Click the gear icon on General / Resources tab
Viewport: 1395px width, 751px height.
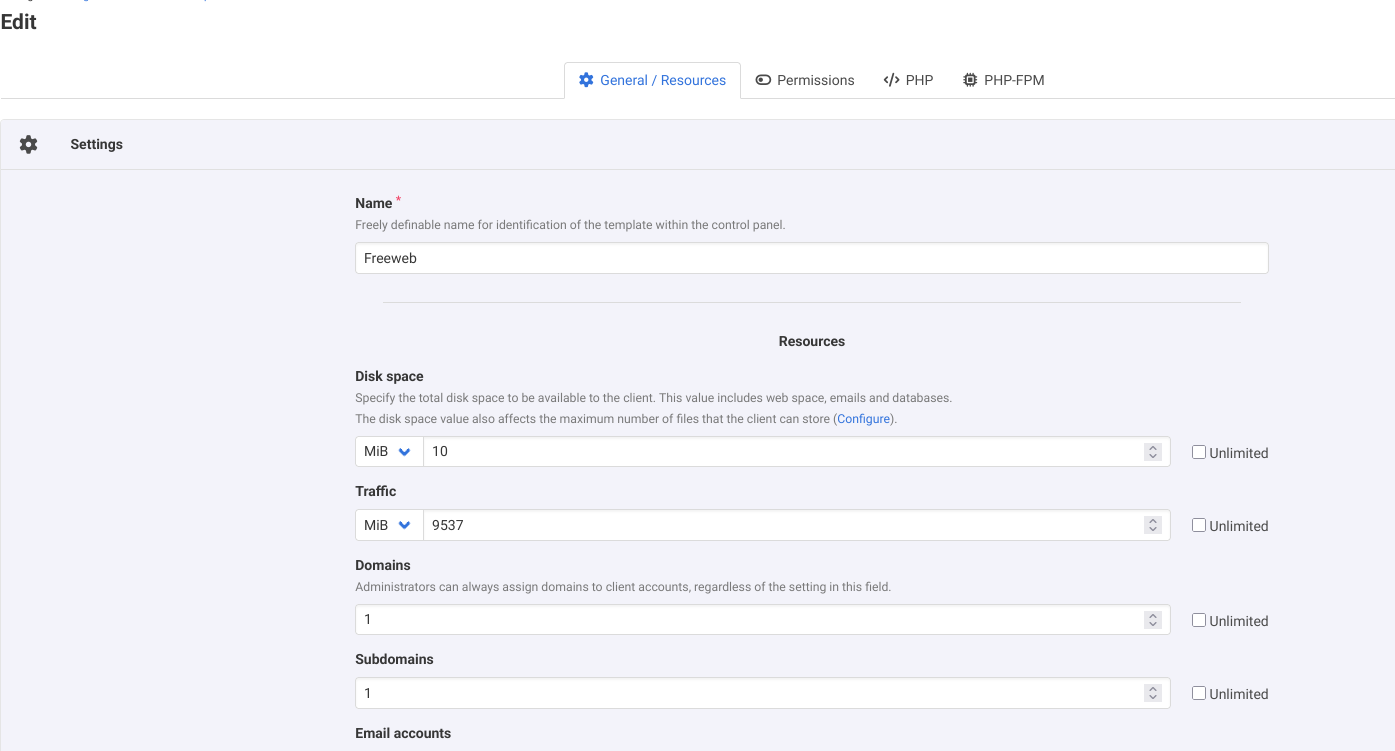coord(586,80)
